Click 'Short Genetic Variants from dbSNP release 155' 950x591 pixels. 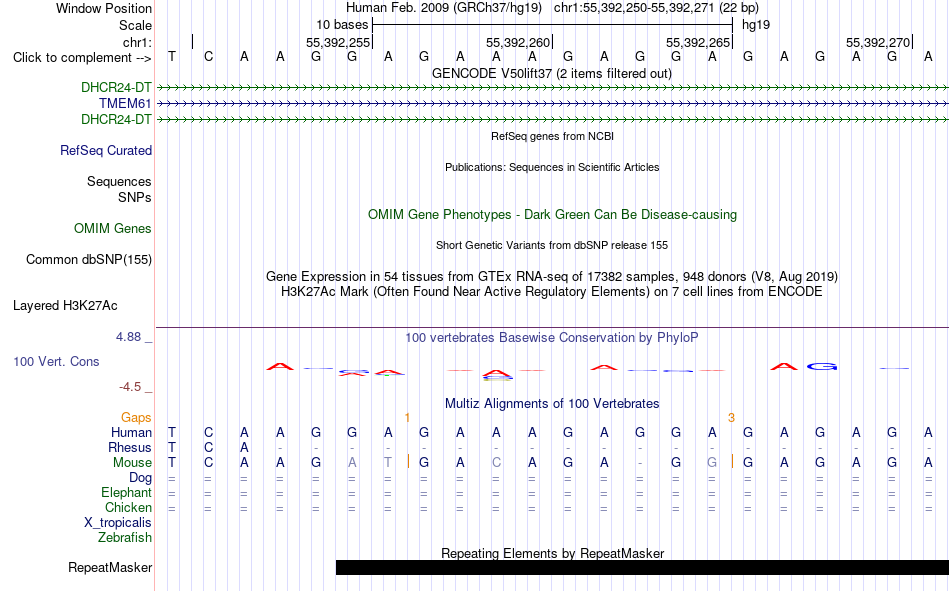pyautogui.click(x=552, y=245)
